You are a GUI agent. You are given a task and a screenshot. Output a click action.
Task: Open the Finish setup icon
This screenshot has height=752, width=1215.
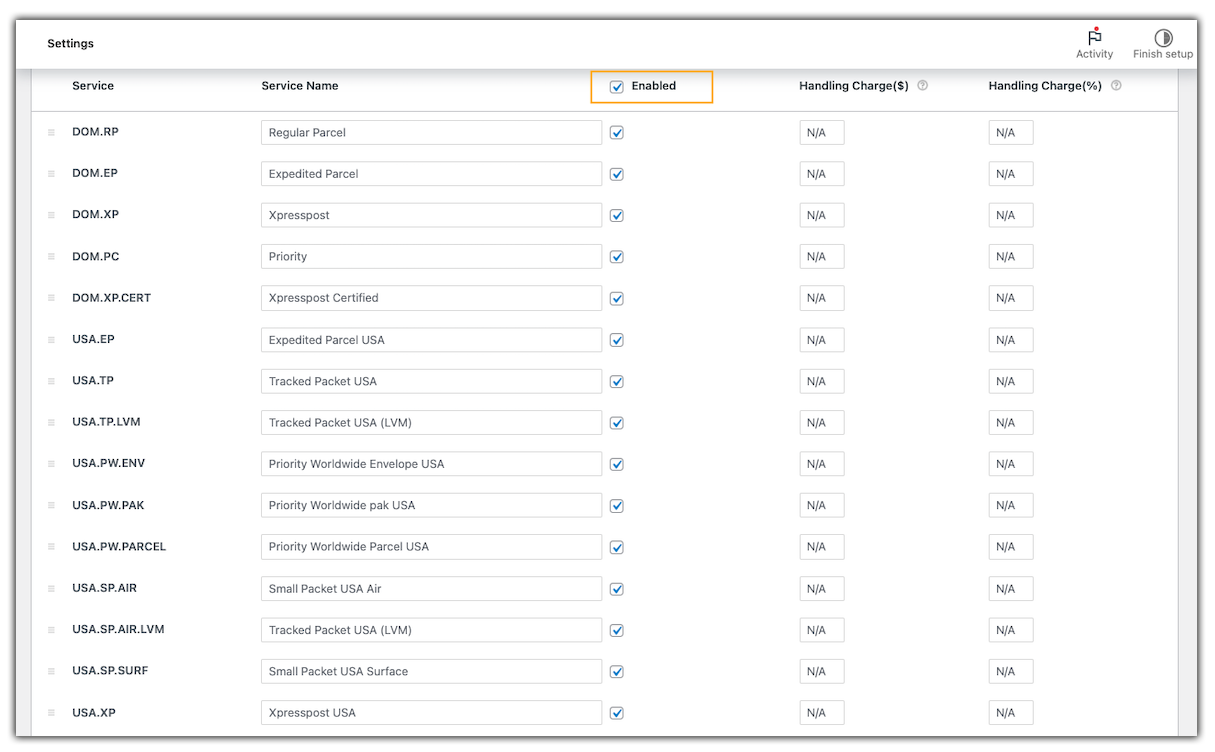(x=1162, y=38)
